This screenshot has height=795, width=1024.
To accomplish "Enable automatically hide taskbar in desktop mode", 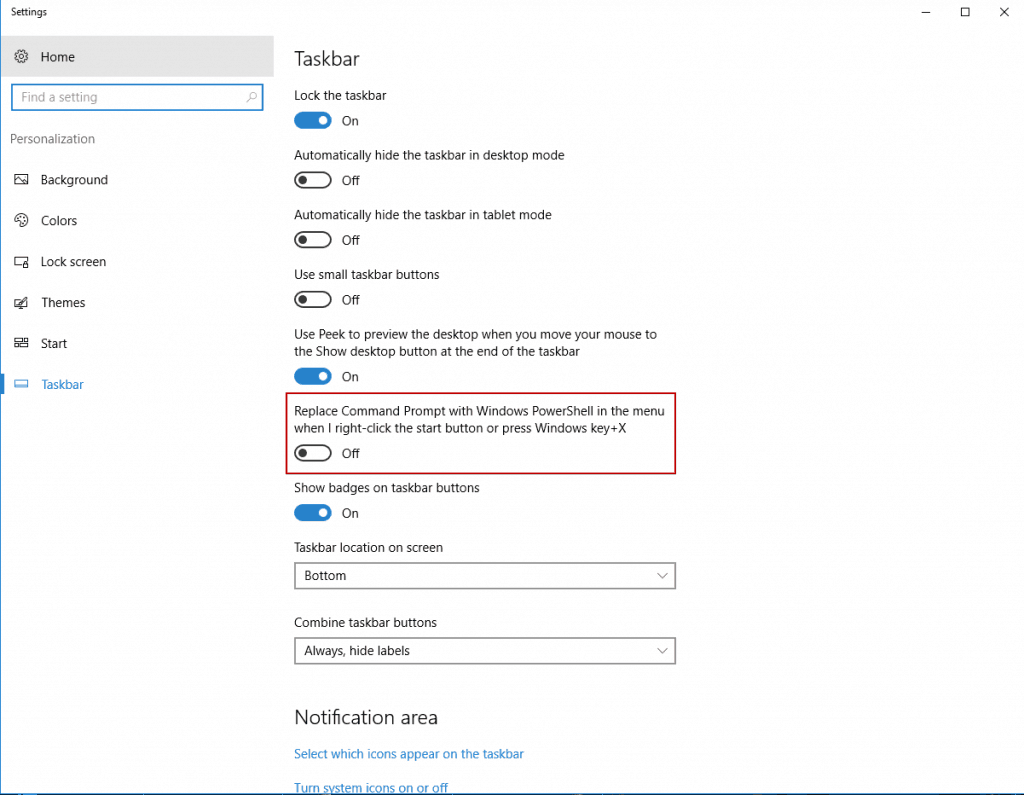I will (x=312, y=180).
